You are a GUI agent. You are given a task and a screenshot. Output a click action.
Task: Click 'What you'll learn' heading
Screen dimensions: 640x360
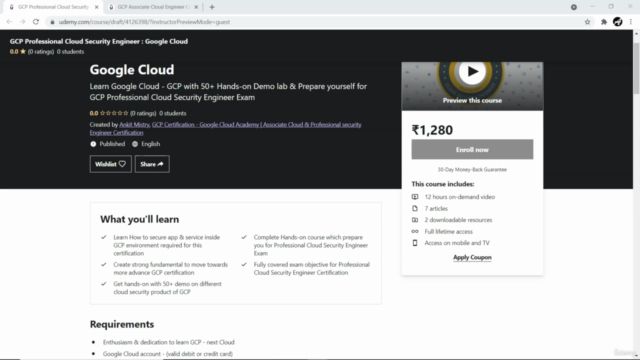click(140, 219)
